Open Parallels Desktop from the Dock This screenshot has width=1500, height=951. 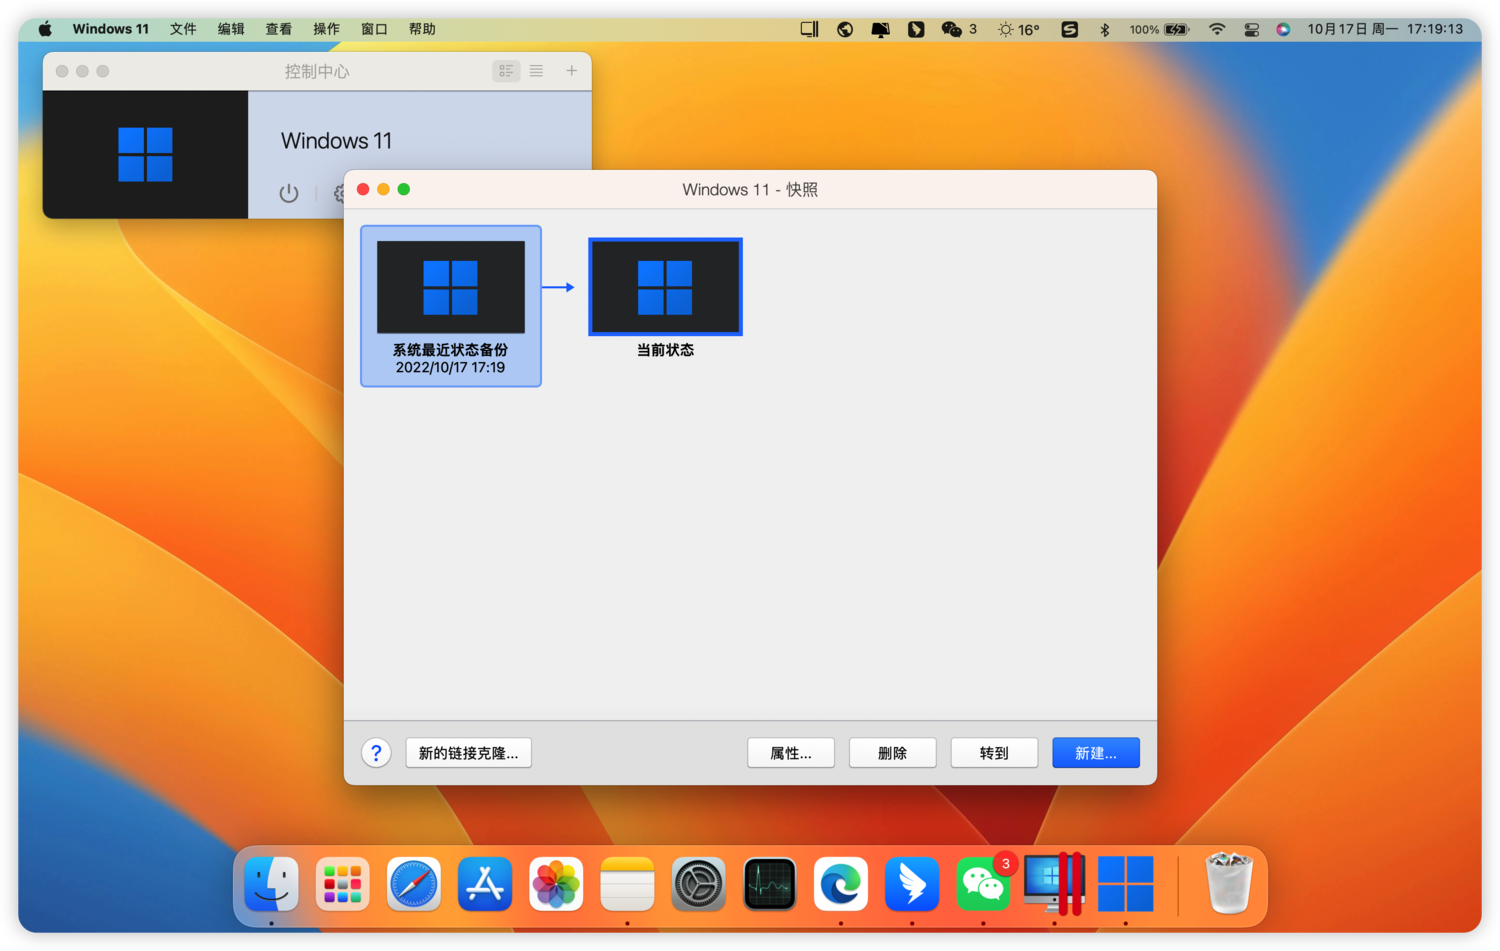[x=1054, y=884]
